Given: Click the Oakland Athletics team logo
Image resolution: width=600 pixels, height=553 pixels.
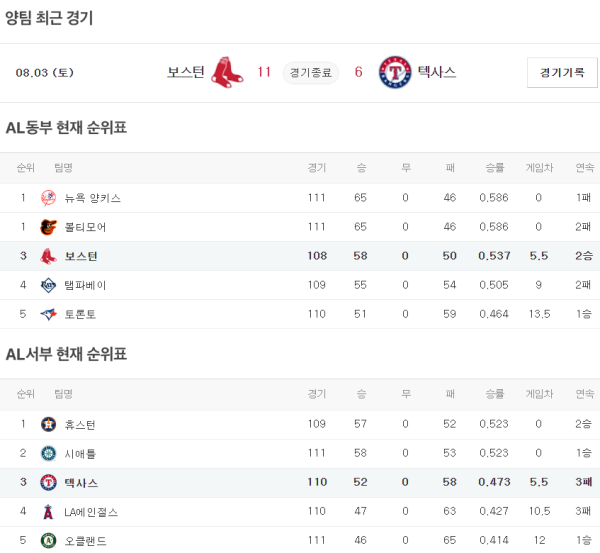Looking at the screenshot, I should (x=48, y=541).
